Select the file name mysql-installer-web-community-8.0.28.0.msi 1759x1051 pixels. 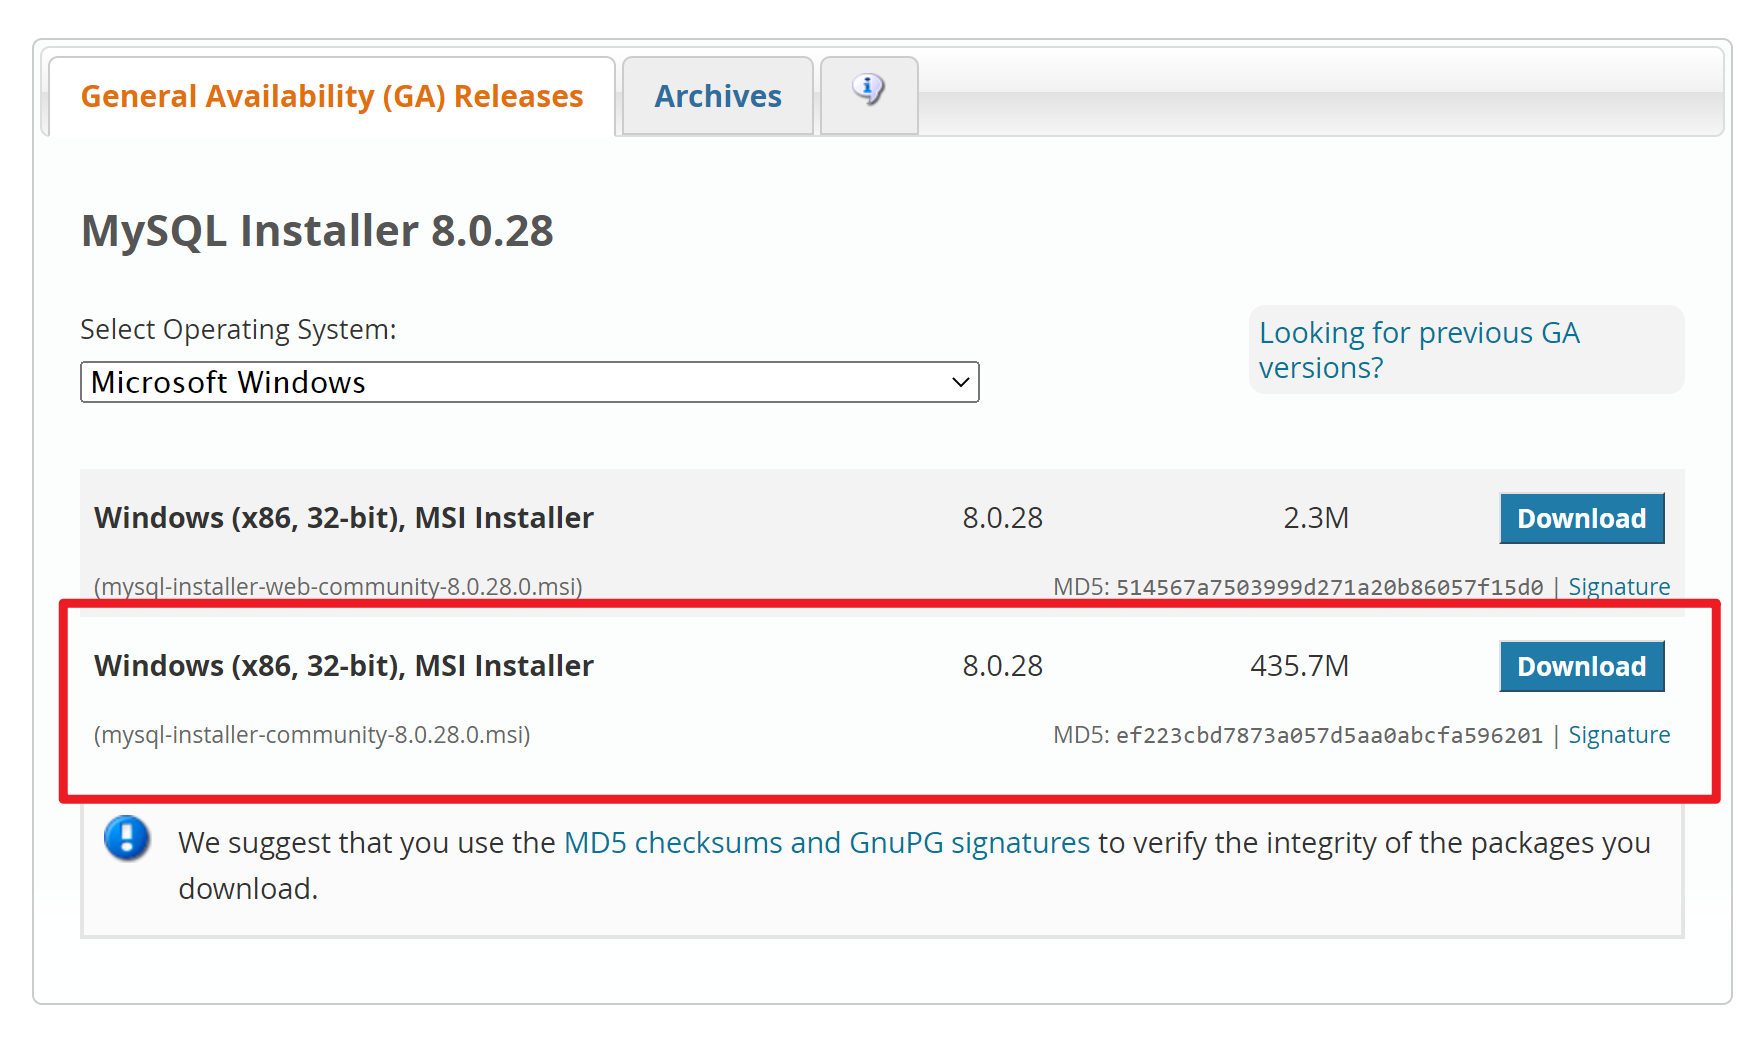(338, 587)
